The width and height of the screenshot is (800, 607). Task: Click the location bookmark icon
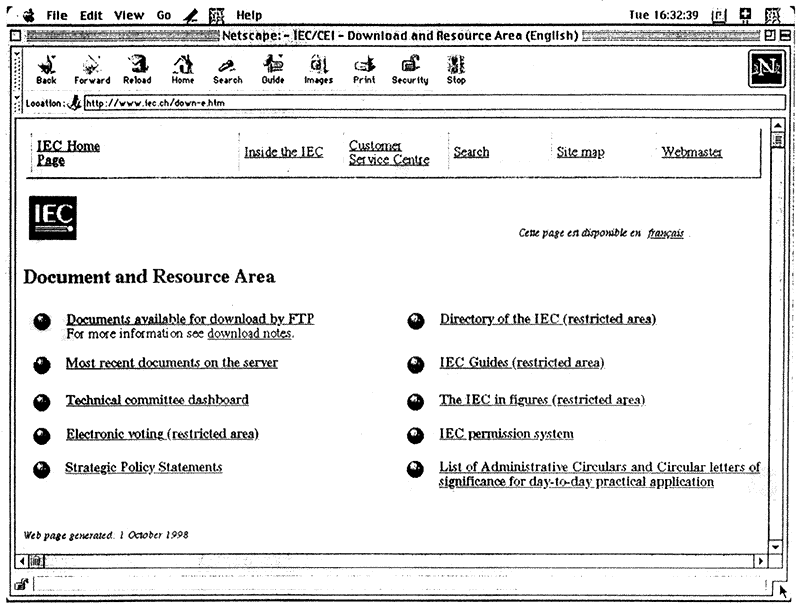(x=74, y=103)
